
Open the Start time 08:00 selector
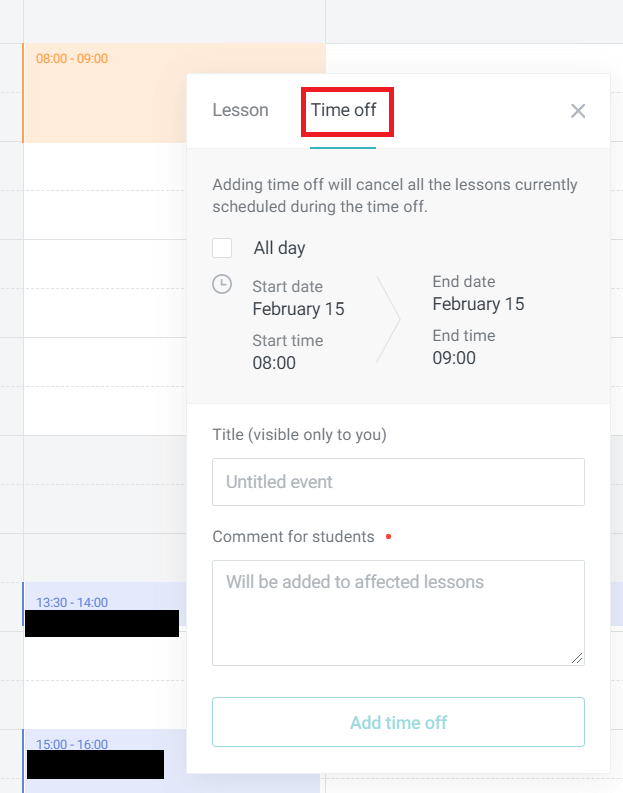coord(274,363)
